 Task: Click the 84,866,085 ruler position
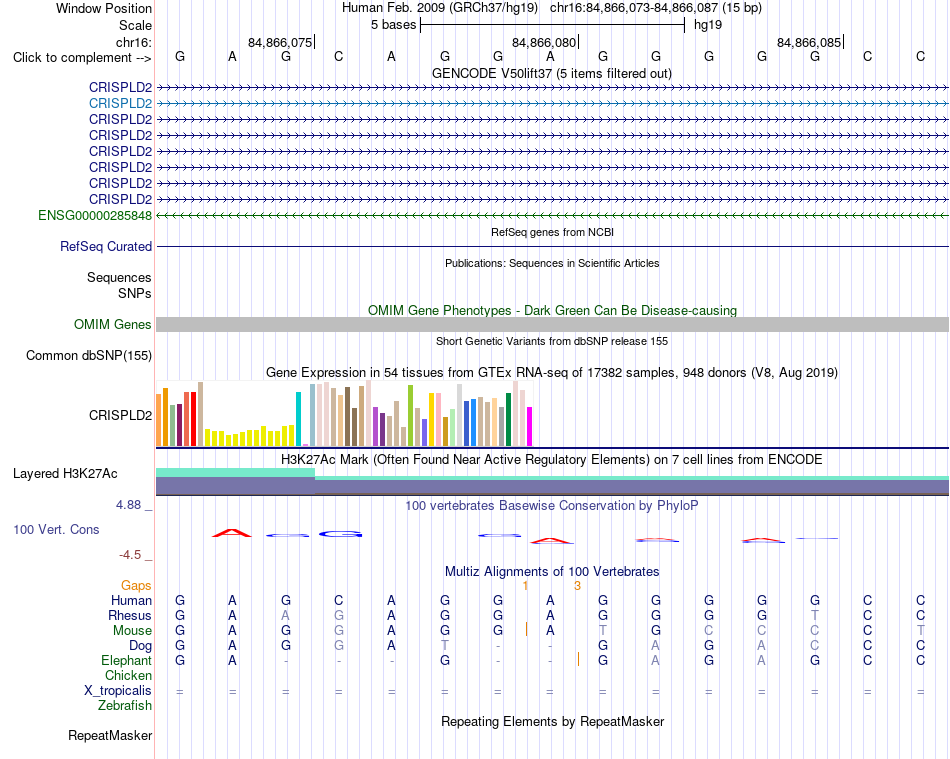click(x=809, y=42)
